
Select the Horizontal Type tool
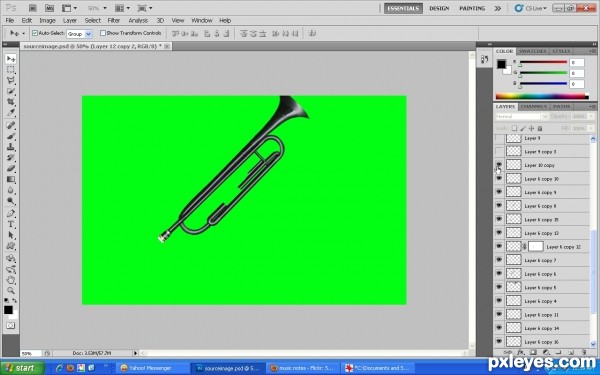click(x=11, y=224)
